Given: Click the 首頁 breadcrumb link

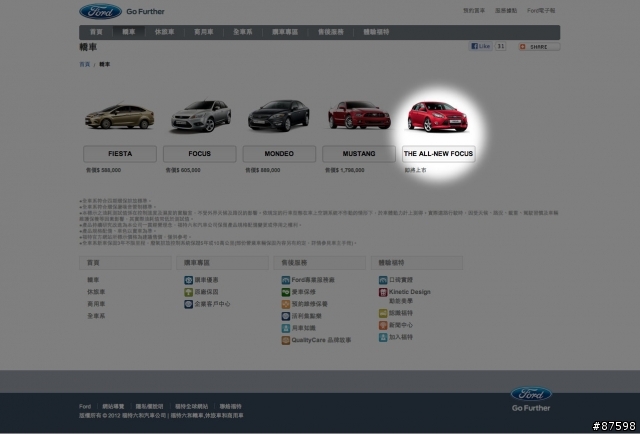Looking at the screenshot, I should (x=84, y=65).
